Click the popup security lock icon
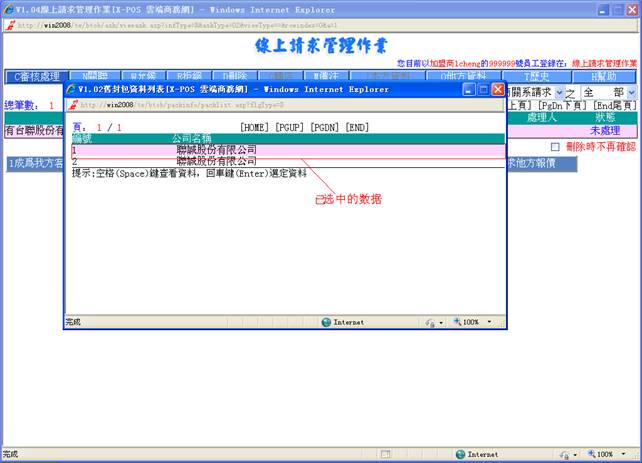Viewport: 642px width, 463px height. [x=432, y=322]
